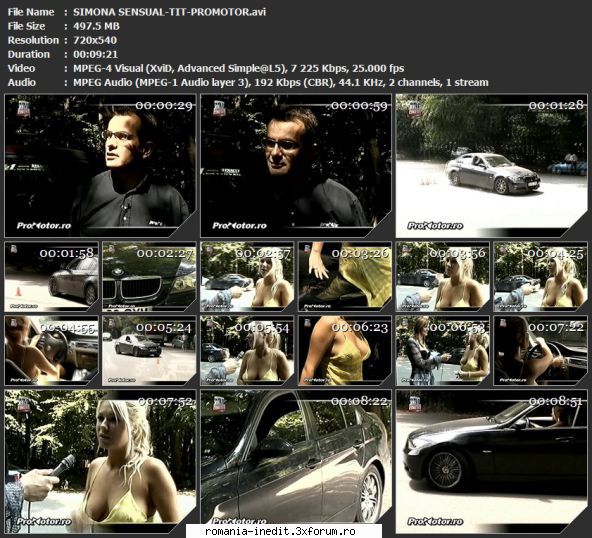Screen dimensions: 592x538
Task: Select the frame at 00:01:58
Action: [51, 277]
